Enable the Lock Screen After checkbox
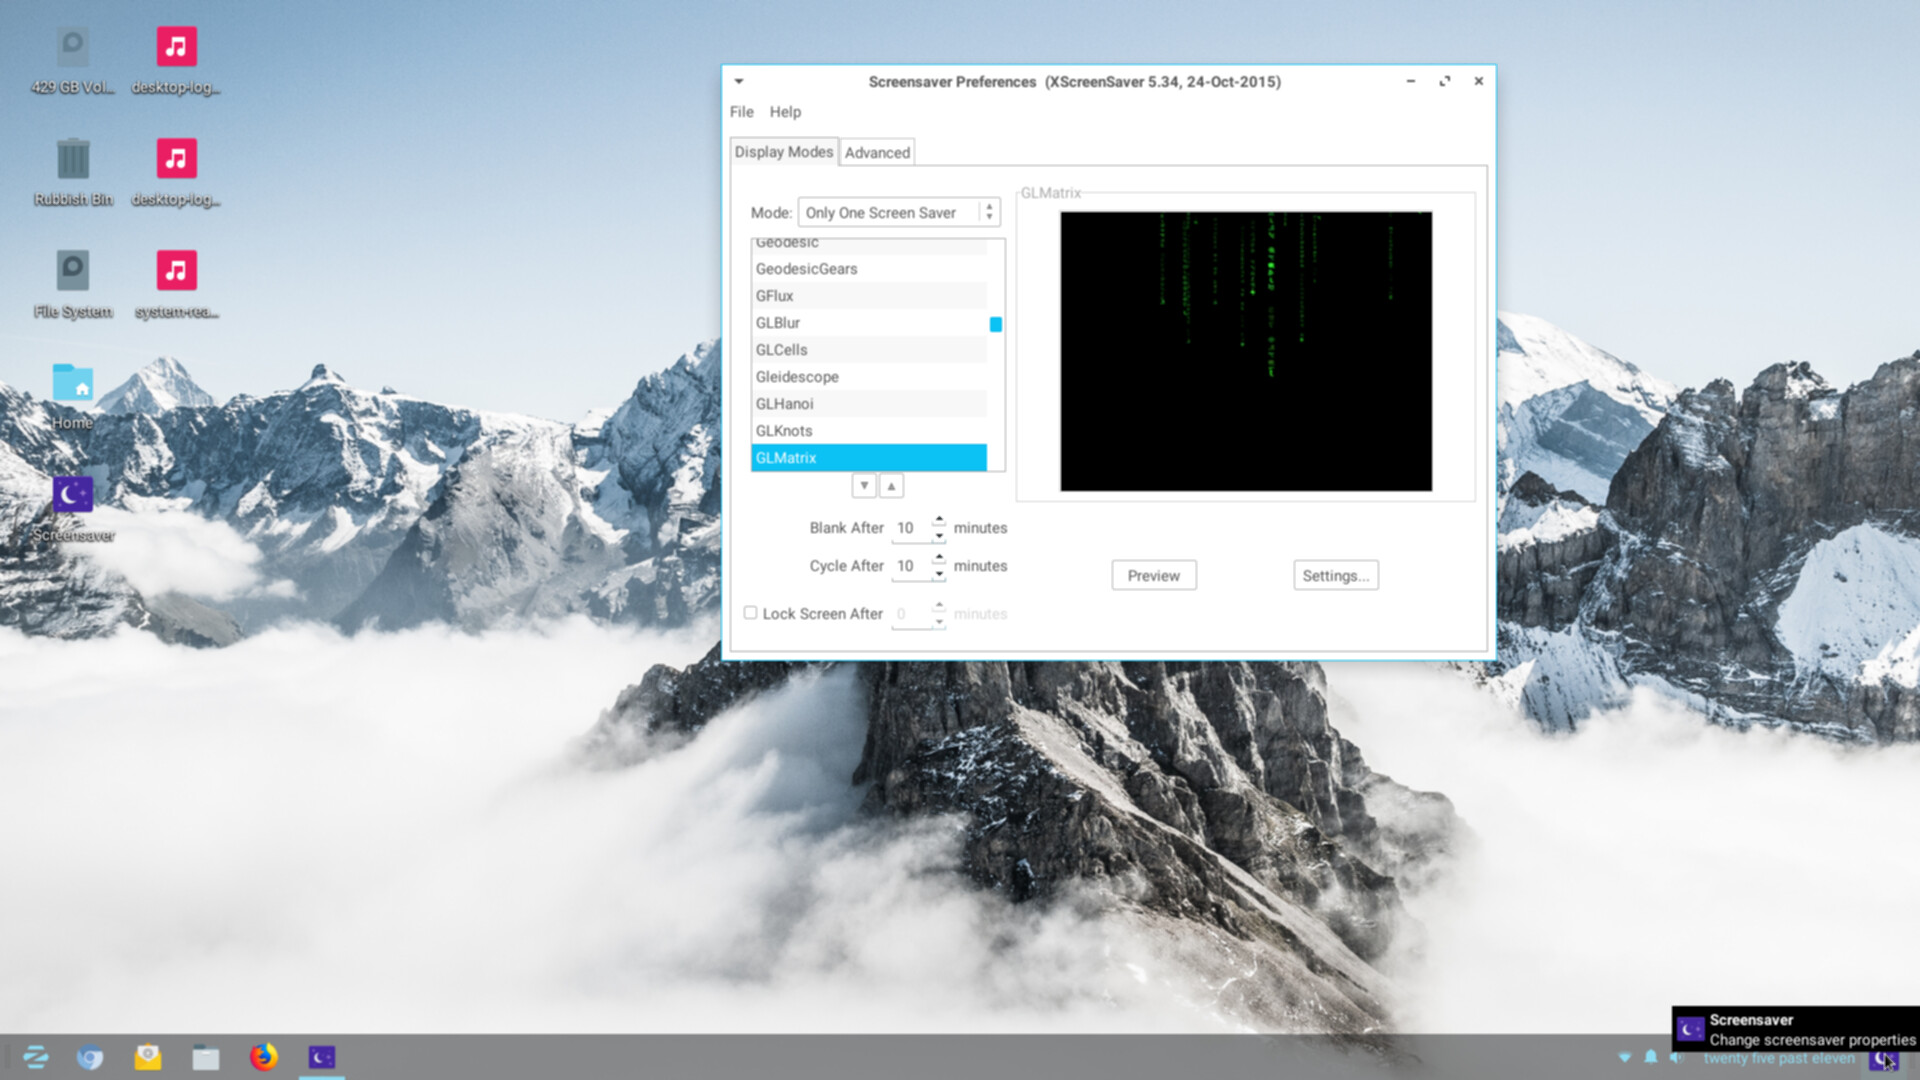The height and width of the screenshot is (1080, 1920). tap(750, 613)
